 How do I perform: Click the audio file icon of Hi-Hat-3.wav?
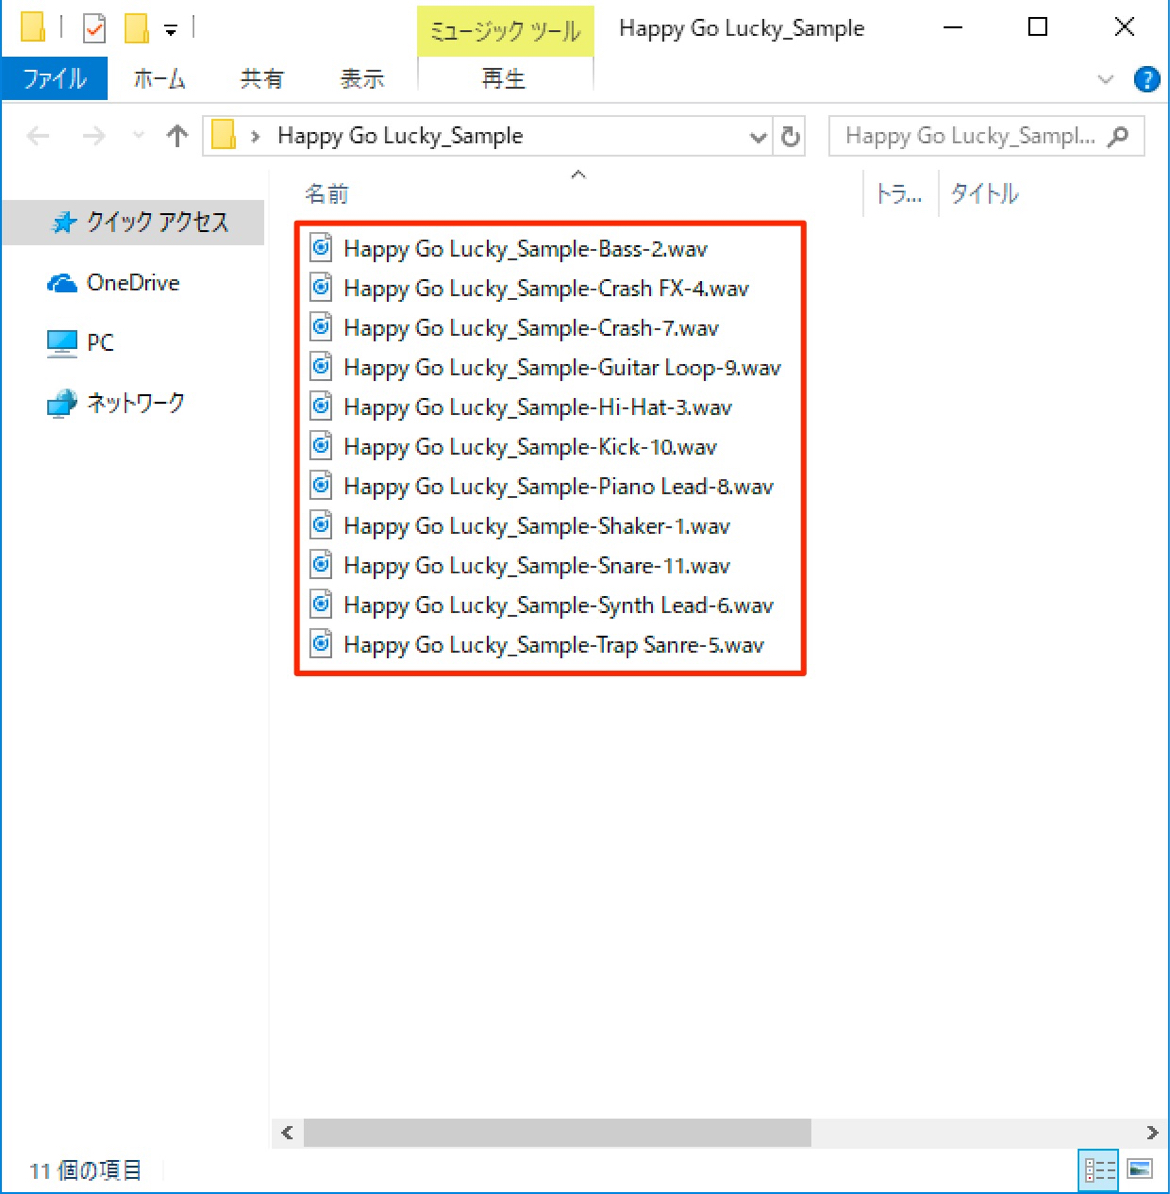pos(321,406)
